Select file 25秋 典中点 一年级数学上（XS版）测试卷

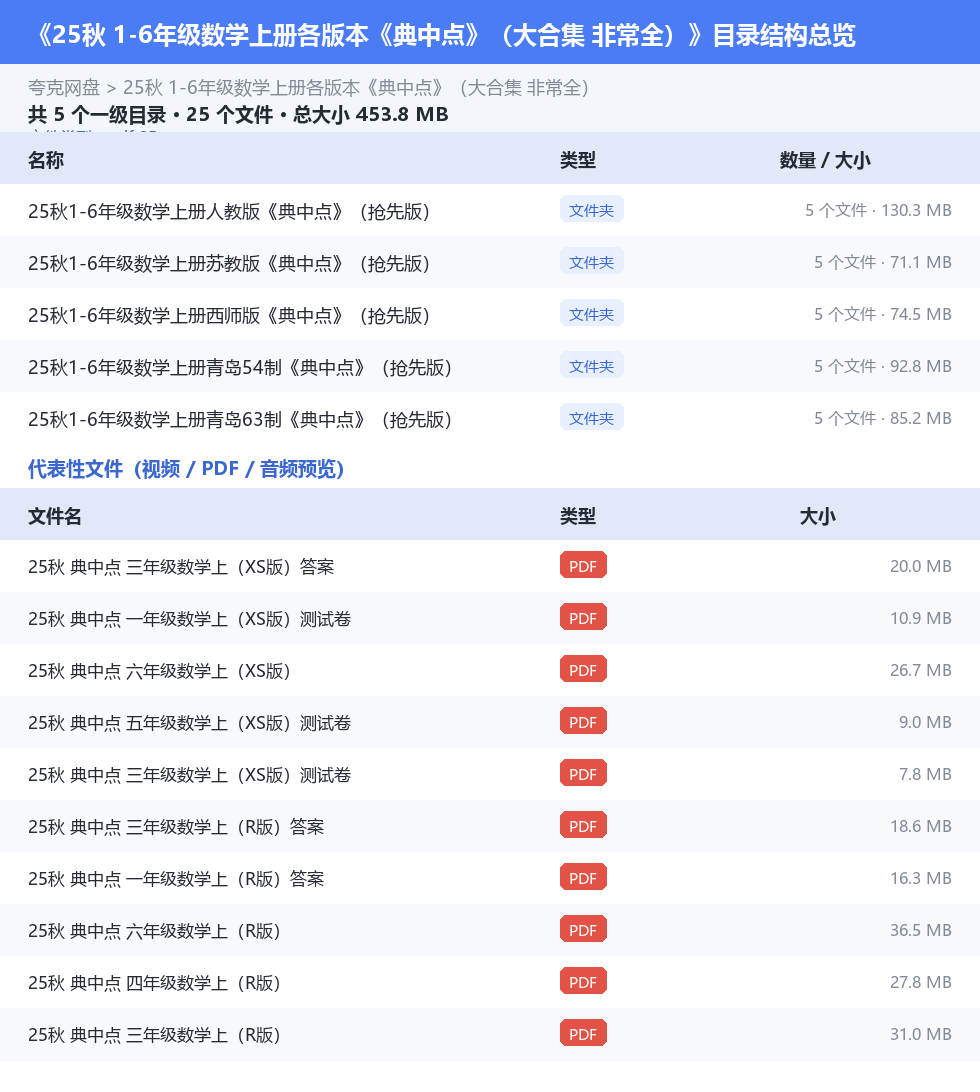(x=189, y=619)
